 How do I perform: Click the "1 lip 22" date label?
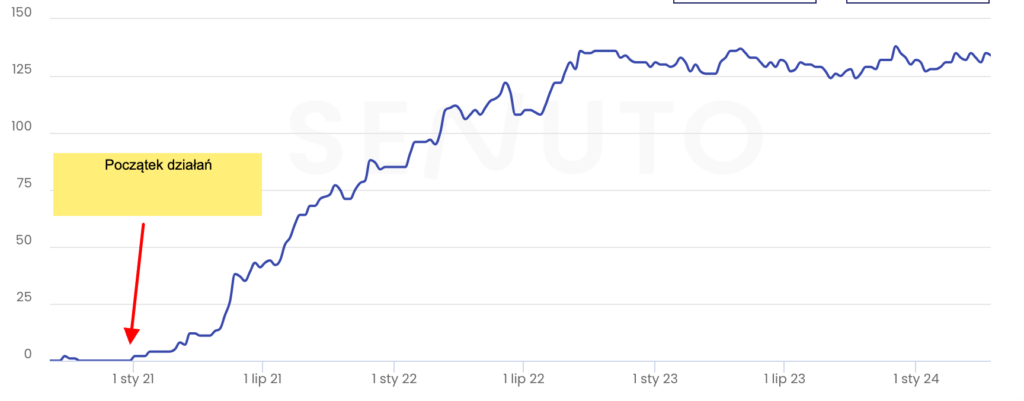tap(523, 379)
